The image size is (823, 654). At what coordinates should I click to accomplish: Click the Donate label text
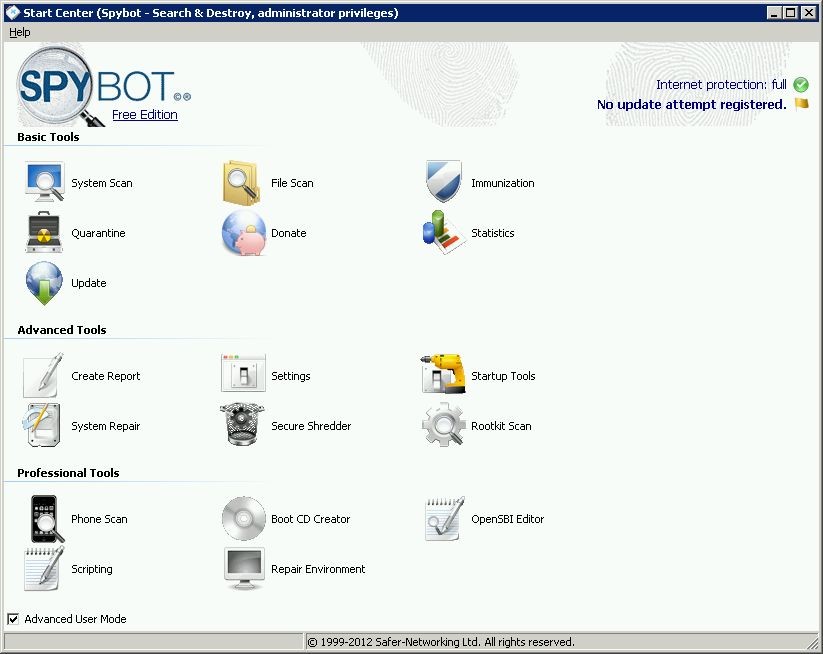point(289,233)
